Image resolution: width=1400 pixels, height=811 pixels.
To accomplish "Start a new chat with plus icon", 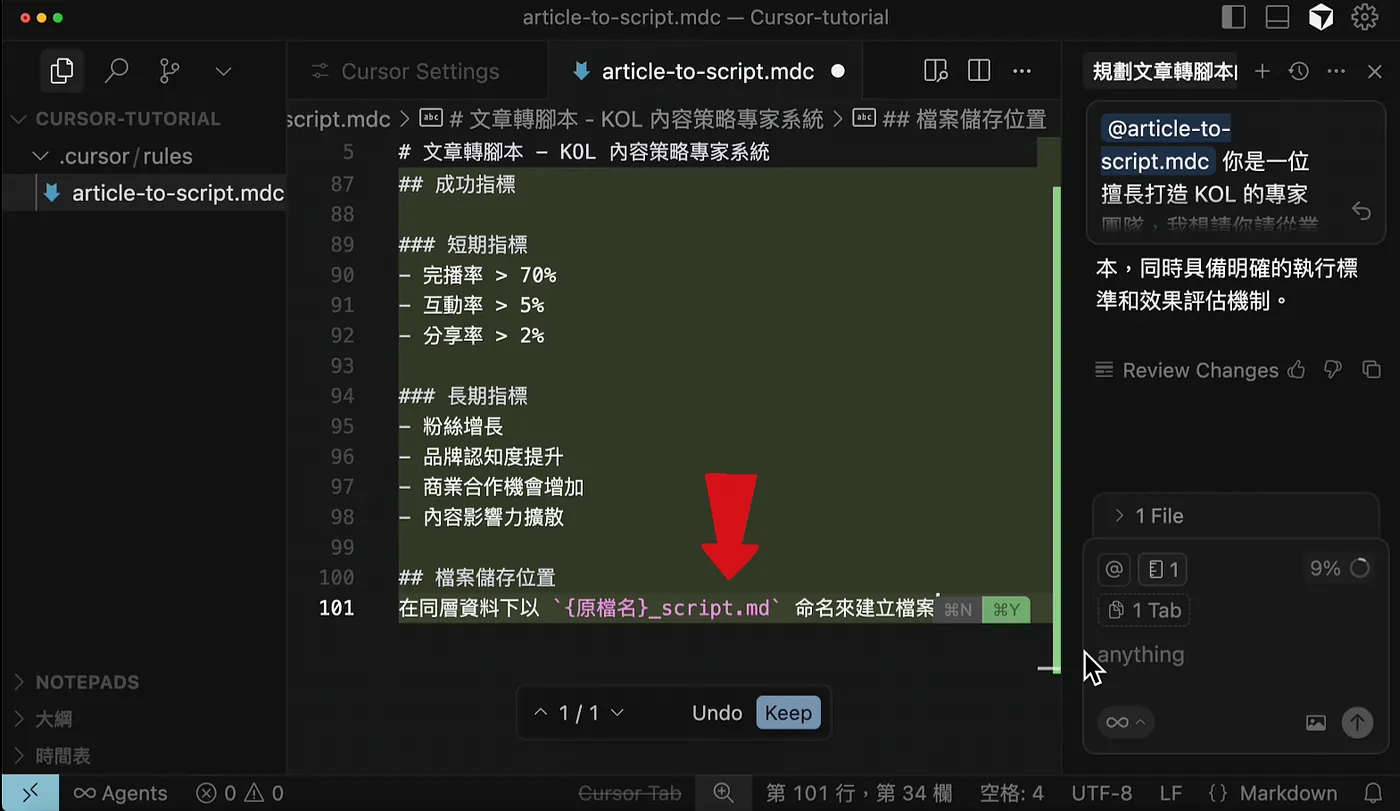I will click(1262, 71).
